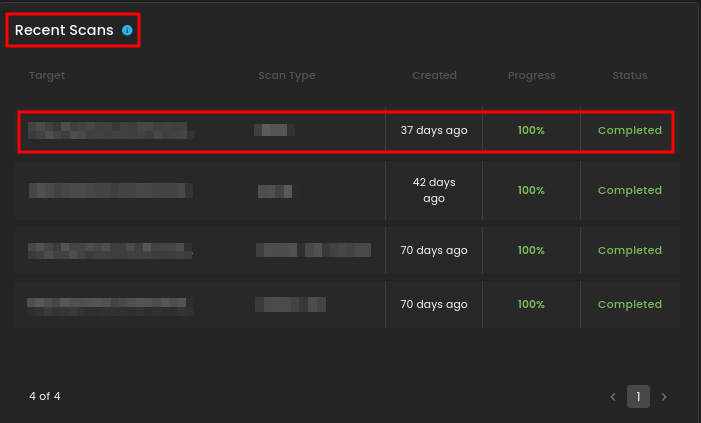This screenshot has height=423, width=701.
Task: Click the Status column header
Action: pyautogui.click(x=630, y=76)
